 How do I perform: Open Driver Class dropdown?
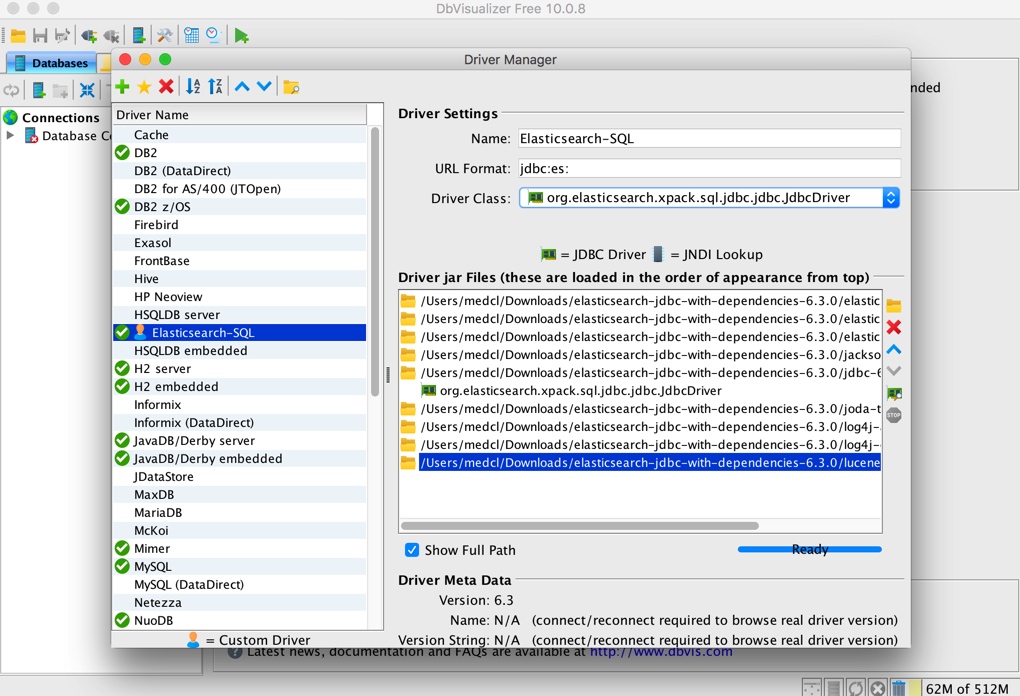tap(891, 198)
